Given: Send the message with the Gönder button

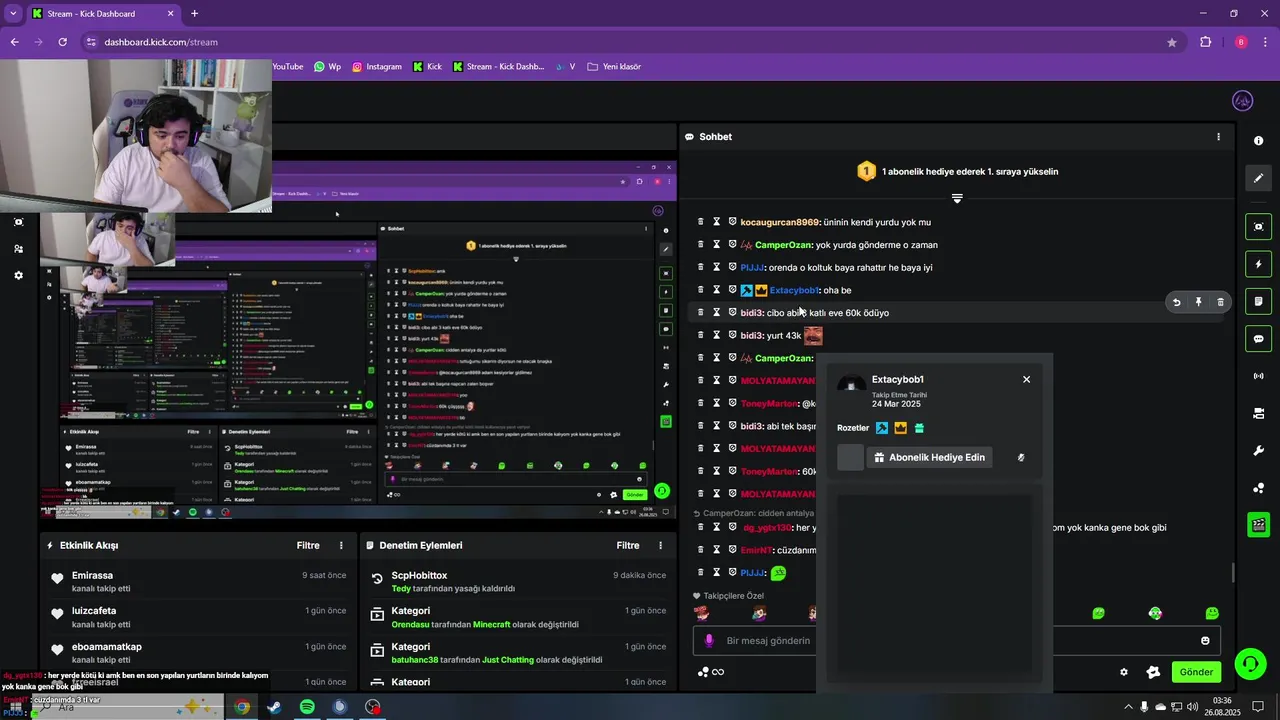Looking at the screenshot, I should click(x=1196, y=672).
